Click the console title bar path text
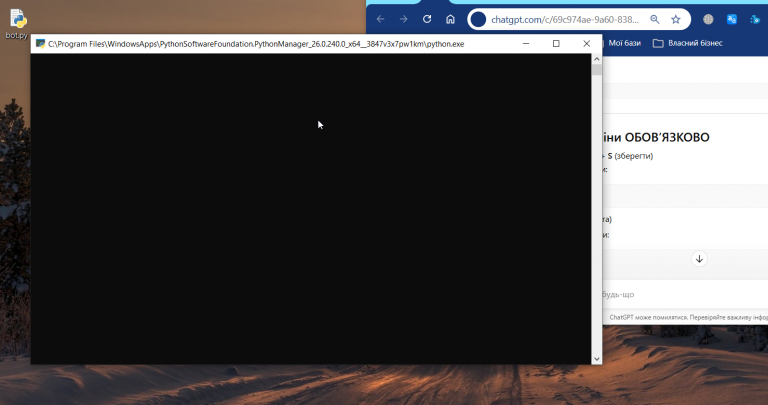The width and height of the screenshot is (768, 405). pos(256,44)
